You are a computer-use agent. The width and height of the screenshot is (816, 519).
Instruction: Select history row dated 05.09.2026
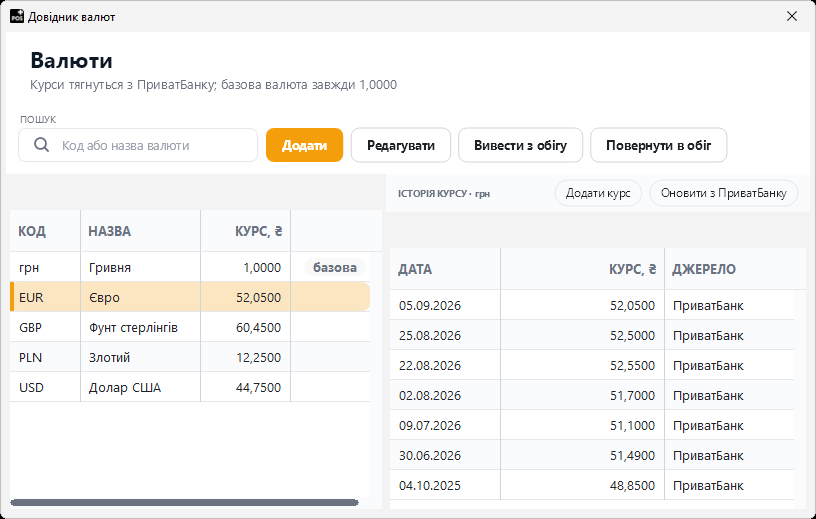592,306
